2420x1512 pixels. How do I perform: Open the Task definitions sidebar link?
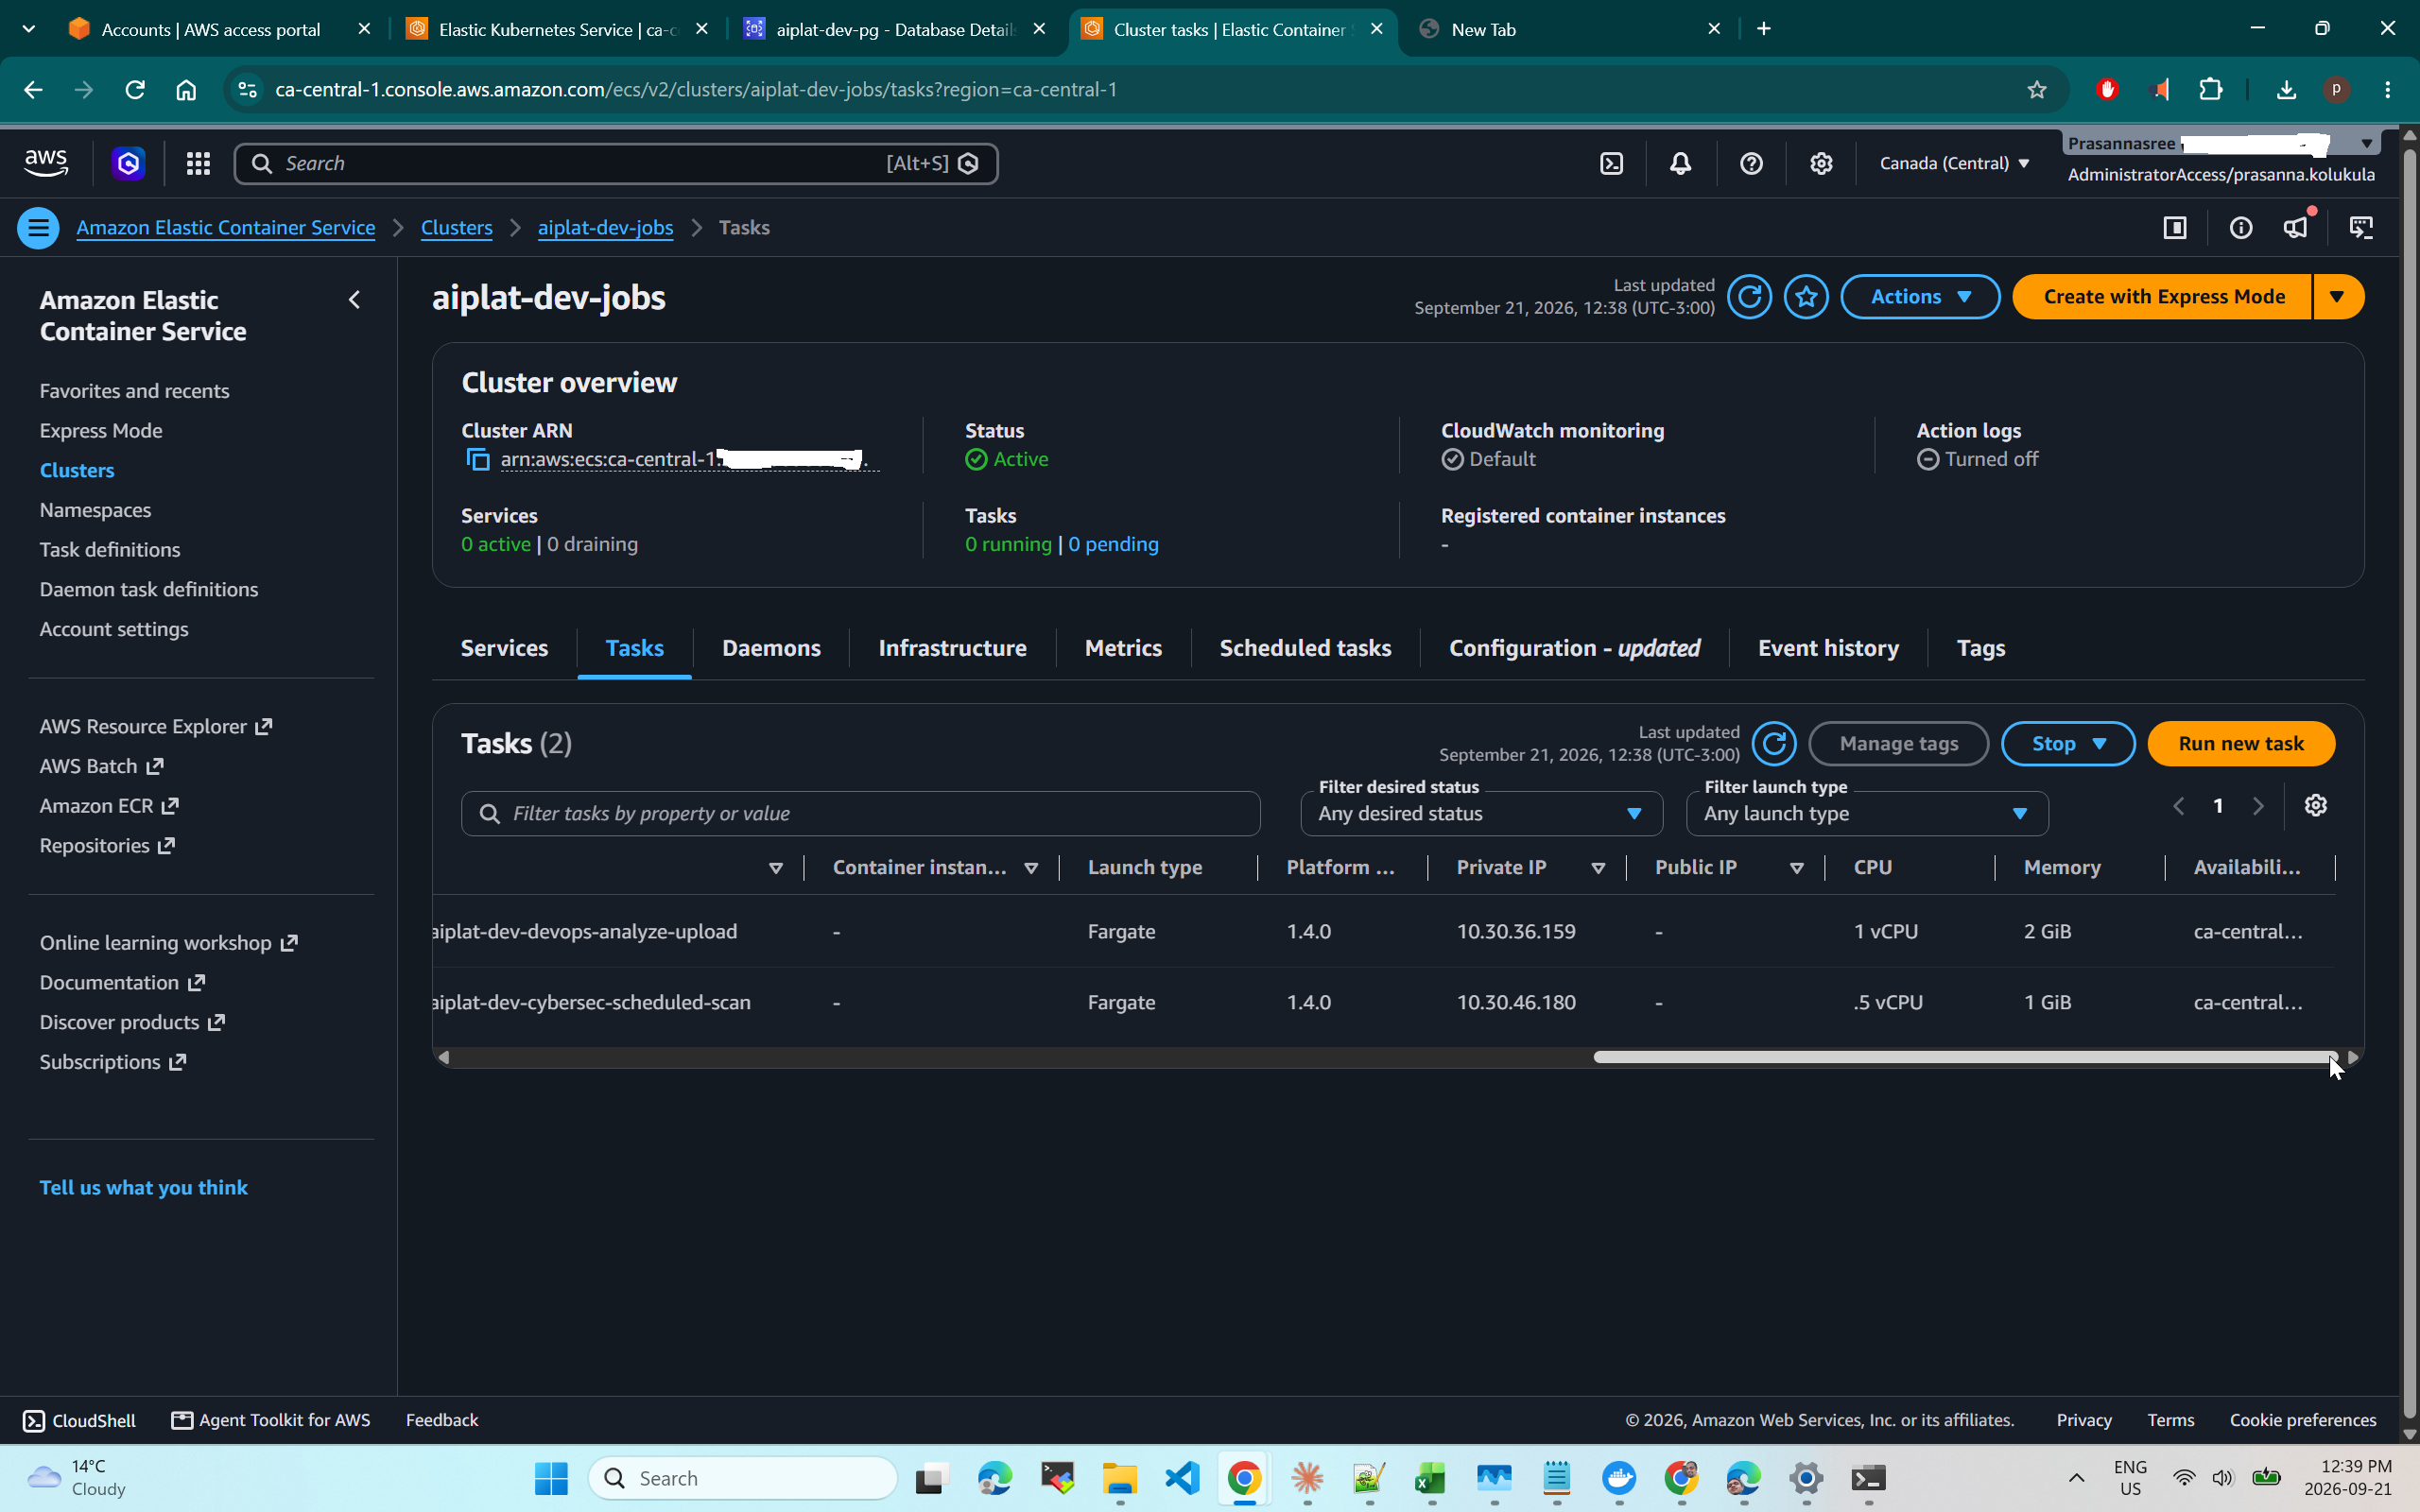coord(110,549)
